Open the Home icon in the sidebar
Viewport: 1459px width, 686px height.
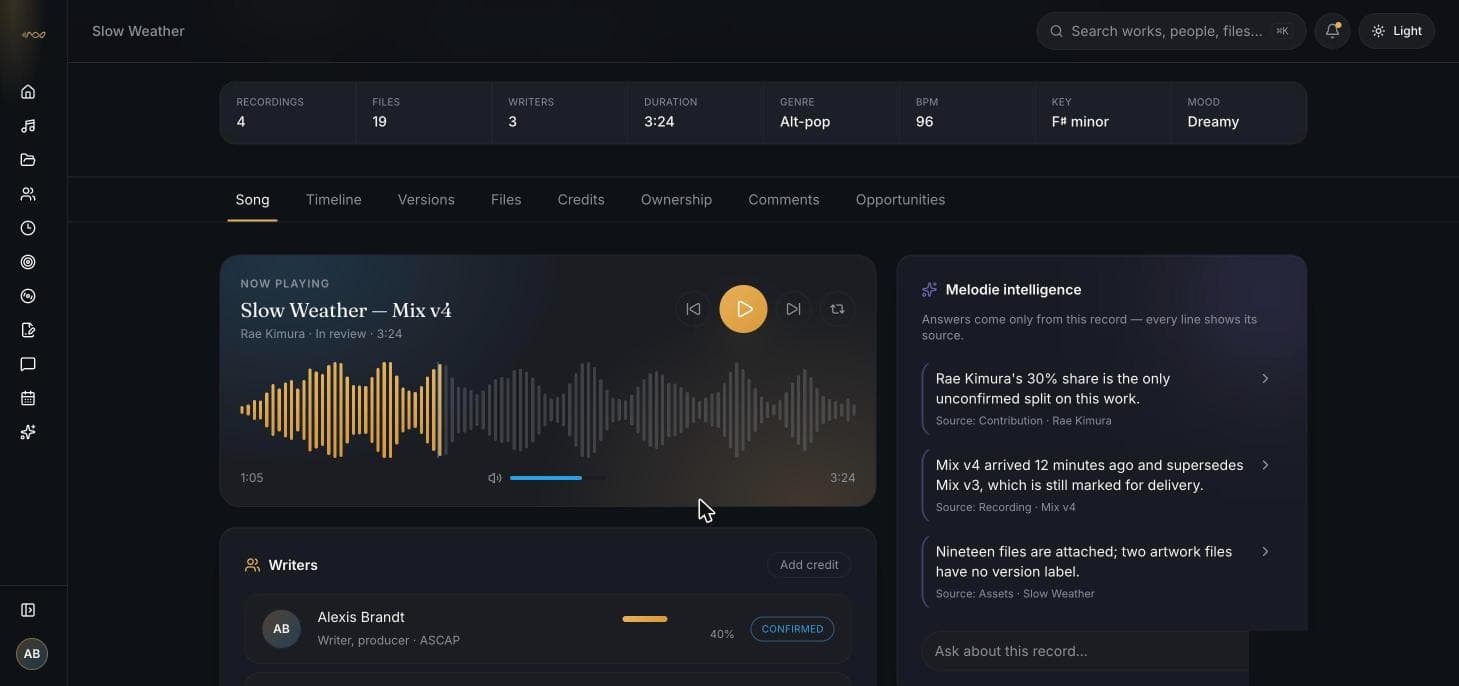click(x=28, y=92)
